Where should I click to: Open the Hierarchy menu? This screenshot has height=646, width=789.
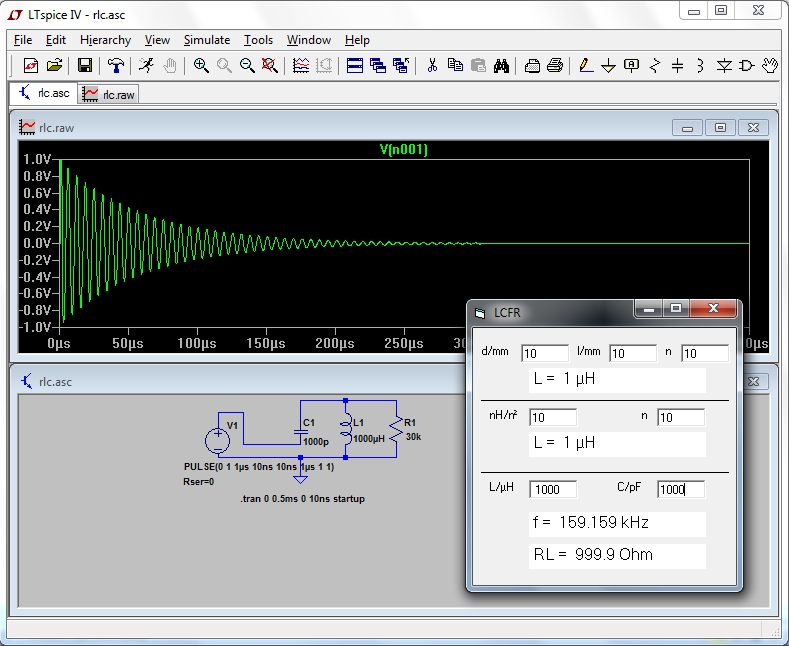click(105, 40)
